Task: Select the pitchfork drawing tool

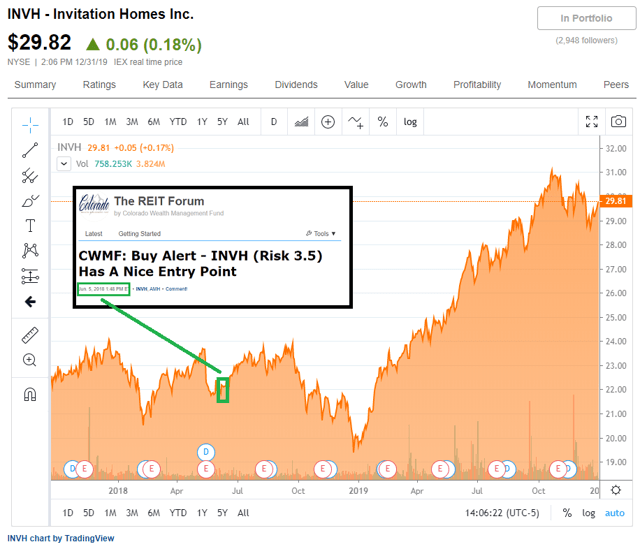Action: coord(30,176)
